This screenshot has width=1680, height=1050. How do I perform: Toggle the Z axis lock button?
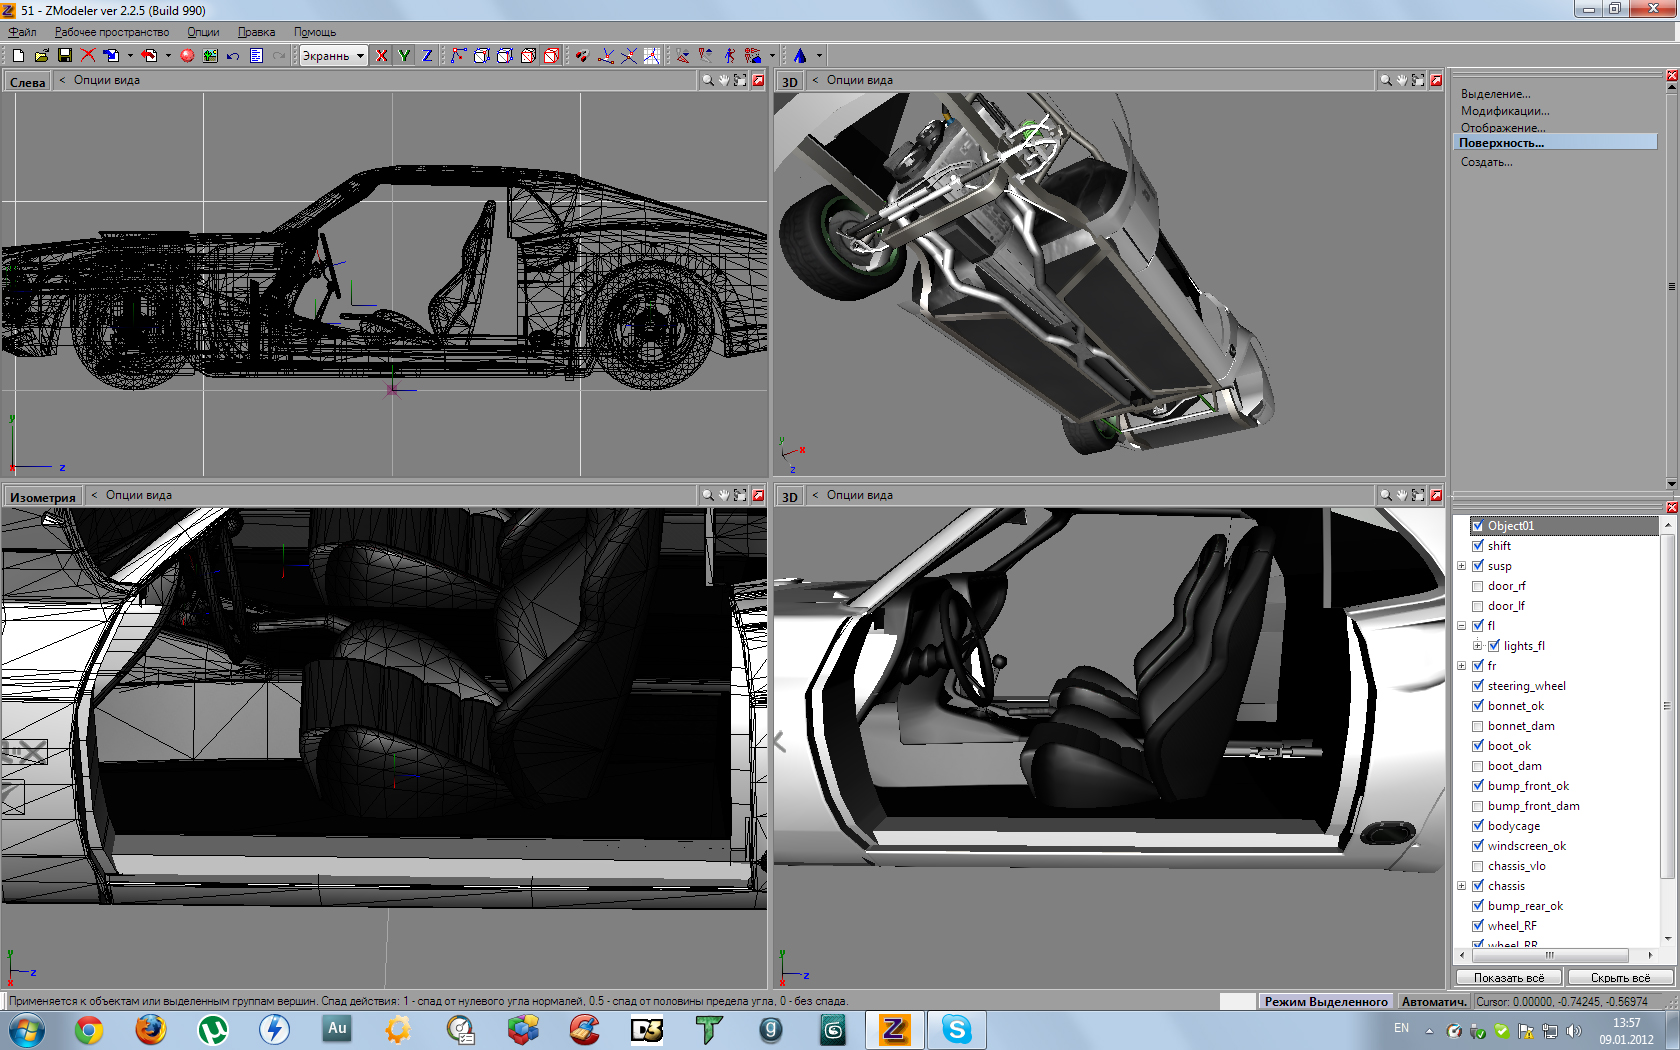click(427, 56)
